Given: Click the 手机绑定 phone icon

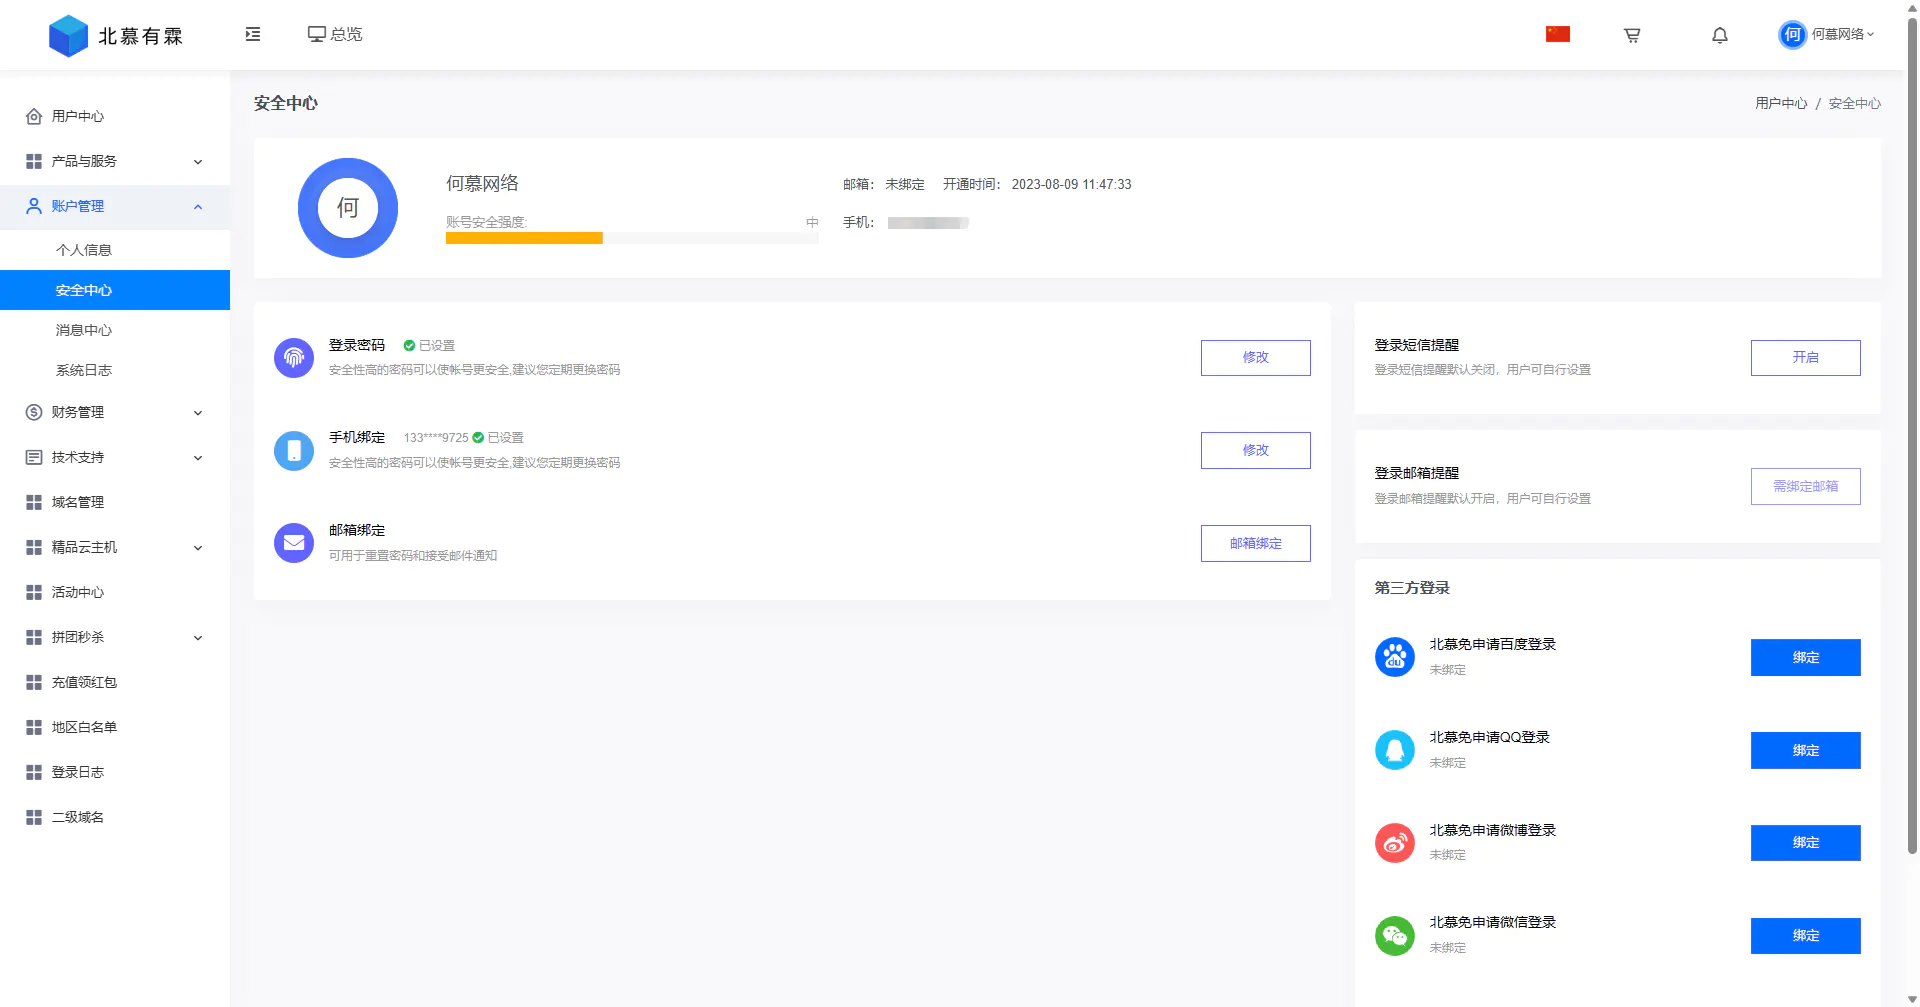Looking at the screenshot, I should click(293, 450).
